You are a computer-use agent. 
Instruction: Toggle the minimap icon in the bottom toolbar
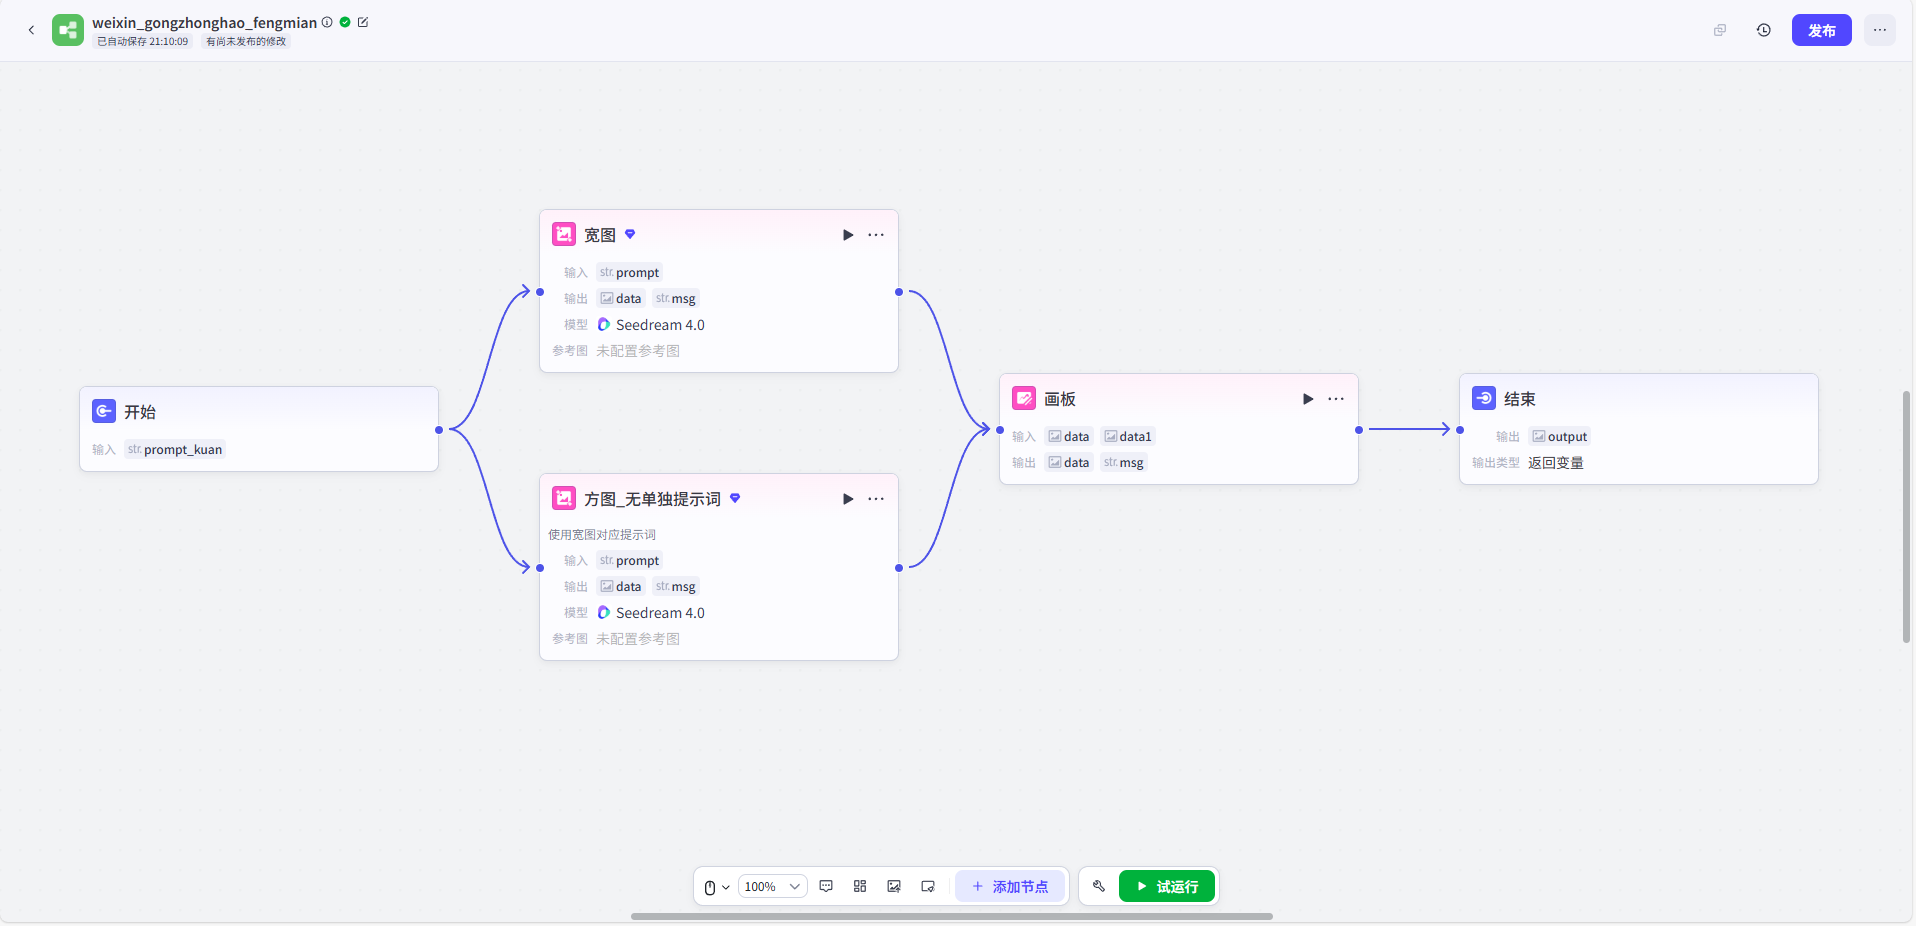point(928,886)
